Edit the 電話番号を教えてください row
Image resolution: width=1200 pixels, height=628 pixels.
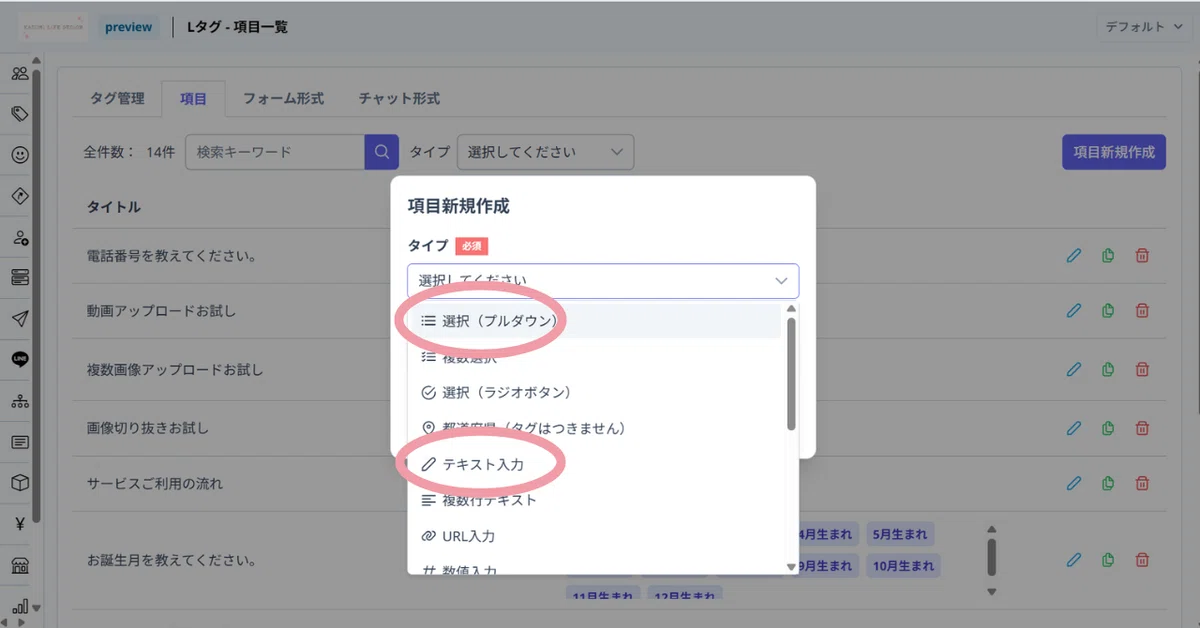(x=1074, y=256)
